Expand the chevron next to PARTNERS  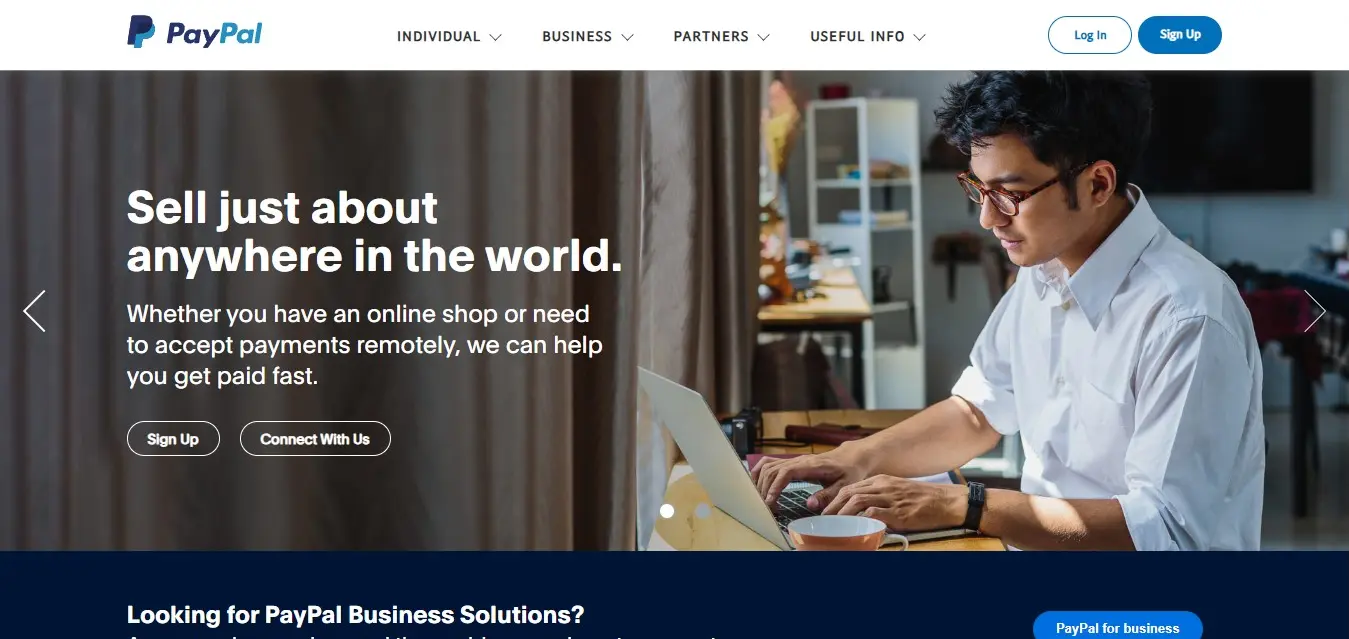coord(763,37)
